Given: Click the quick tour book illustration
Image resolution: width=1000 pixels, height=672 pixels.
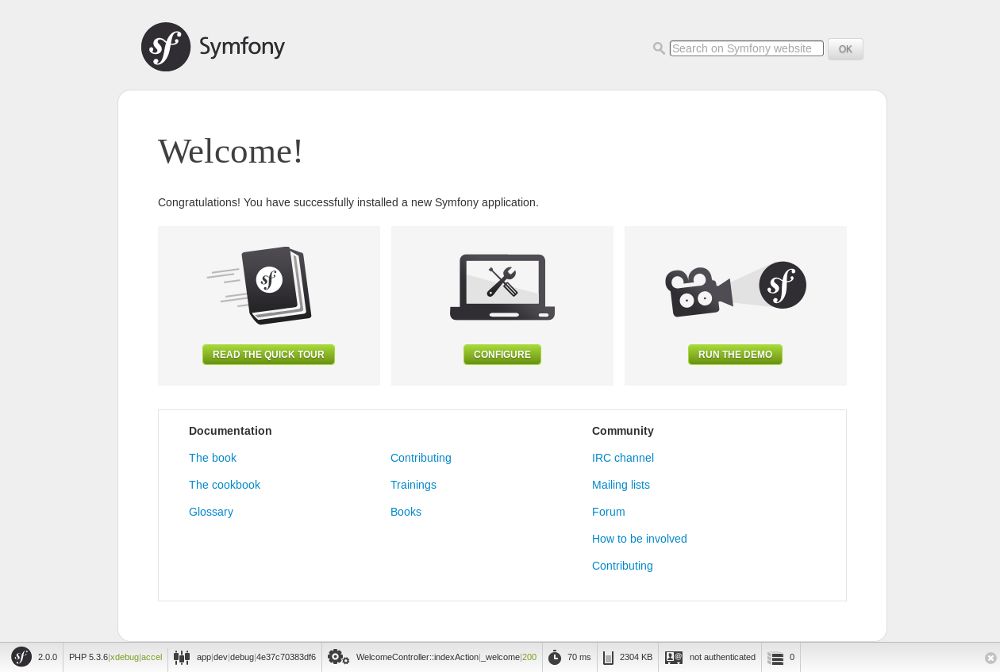Looking at the screenshot, I should pos(260,285).
